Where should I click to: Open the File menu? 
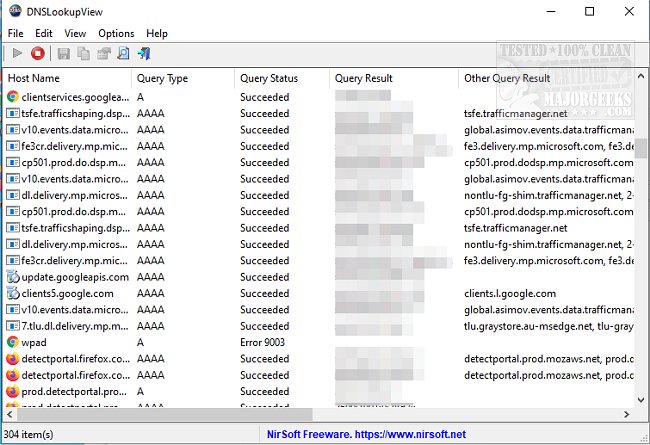coord(15,33)
